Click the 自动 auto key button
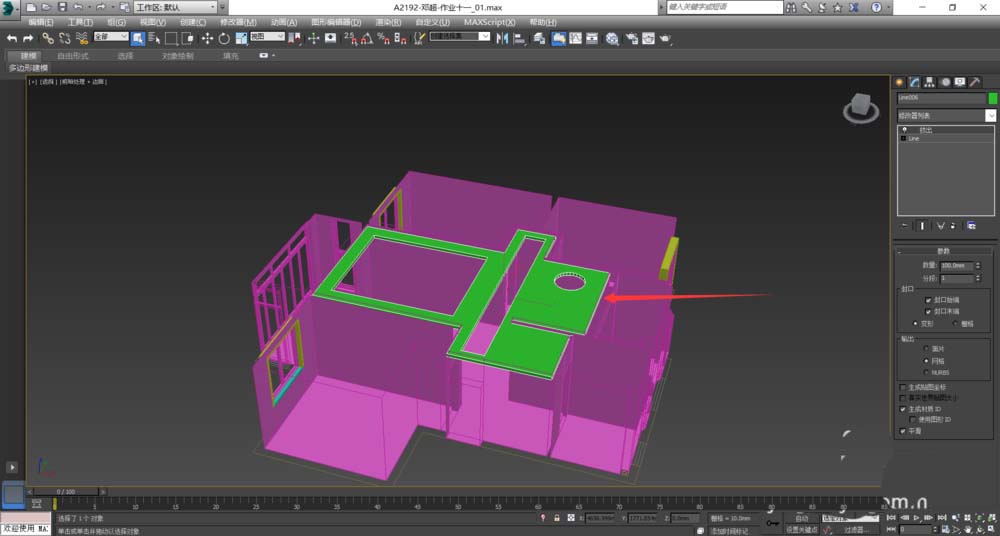1000x536 pixels. click(800, 519)
